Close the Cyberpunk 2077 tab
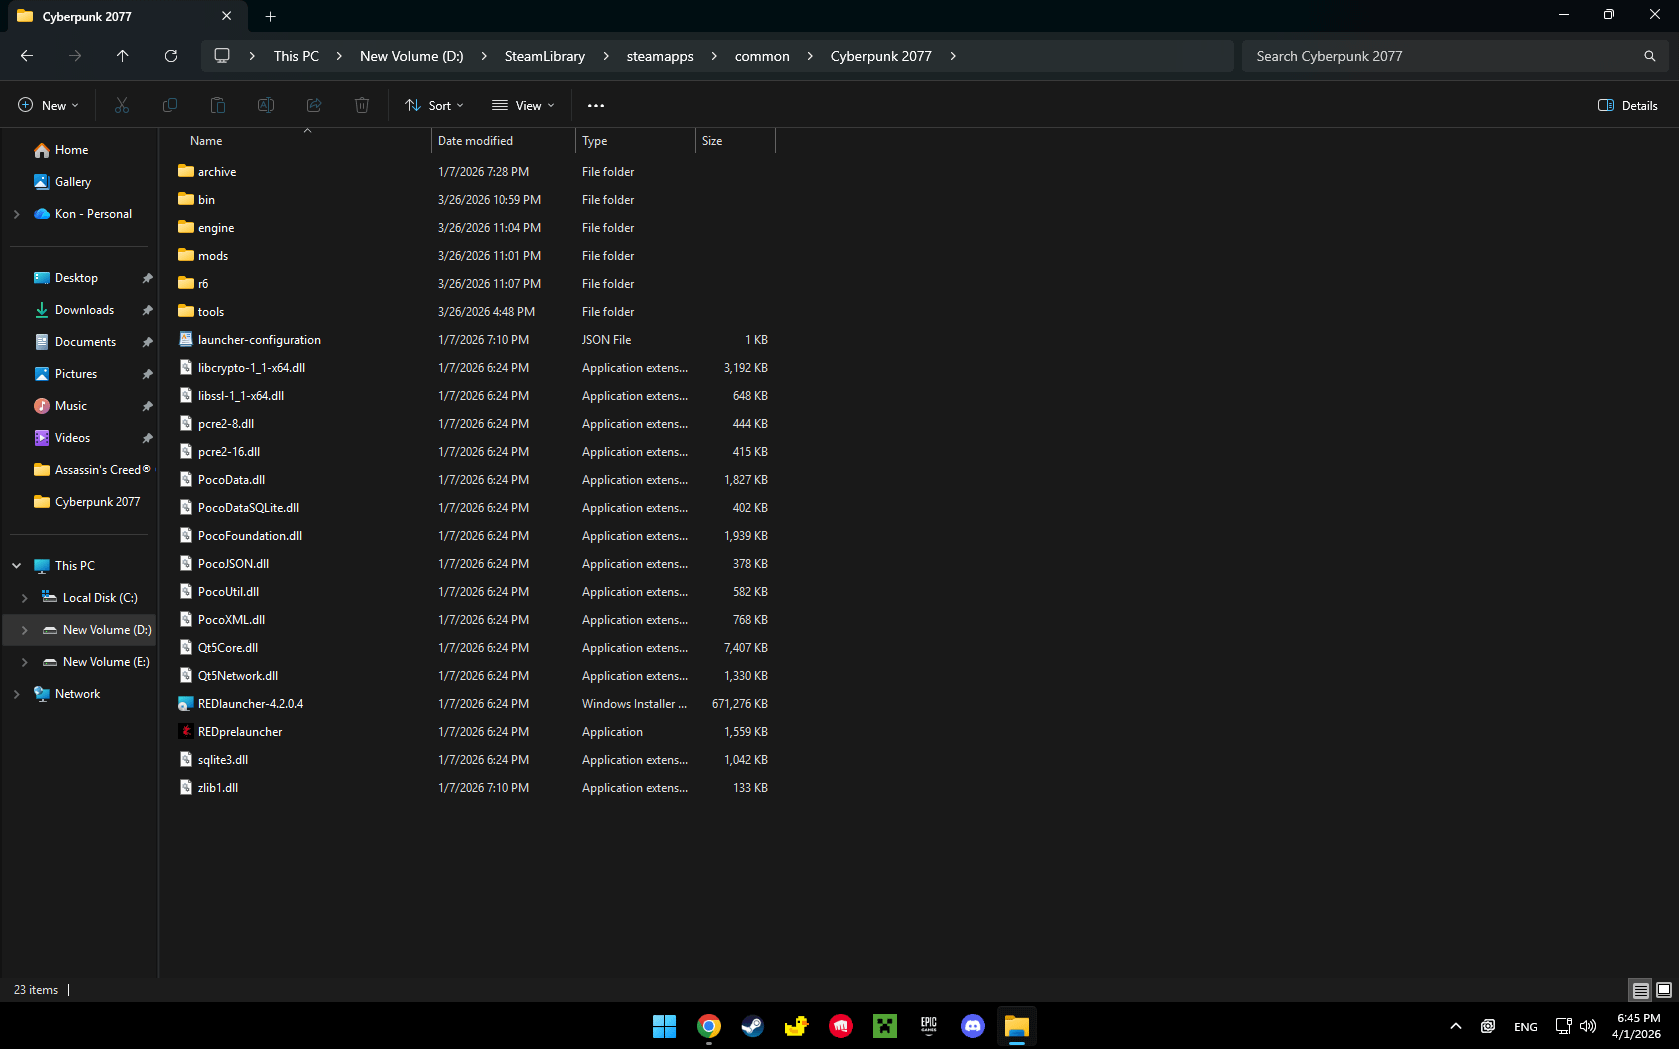 pyautogui.click(x=227, y=16)
